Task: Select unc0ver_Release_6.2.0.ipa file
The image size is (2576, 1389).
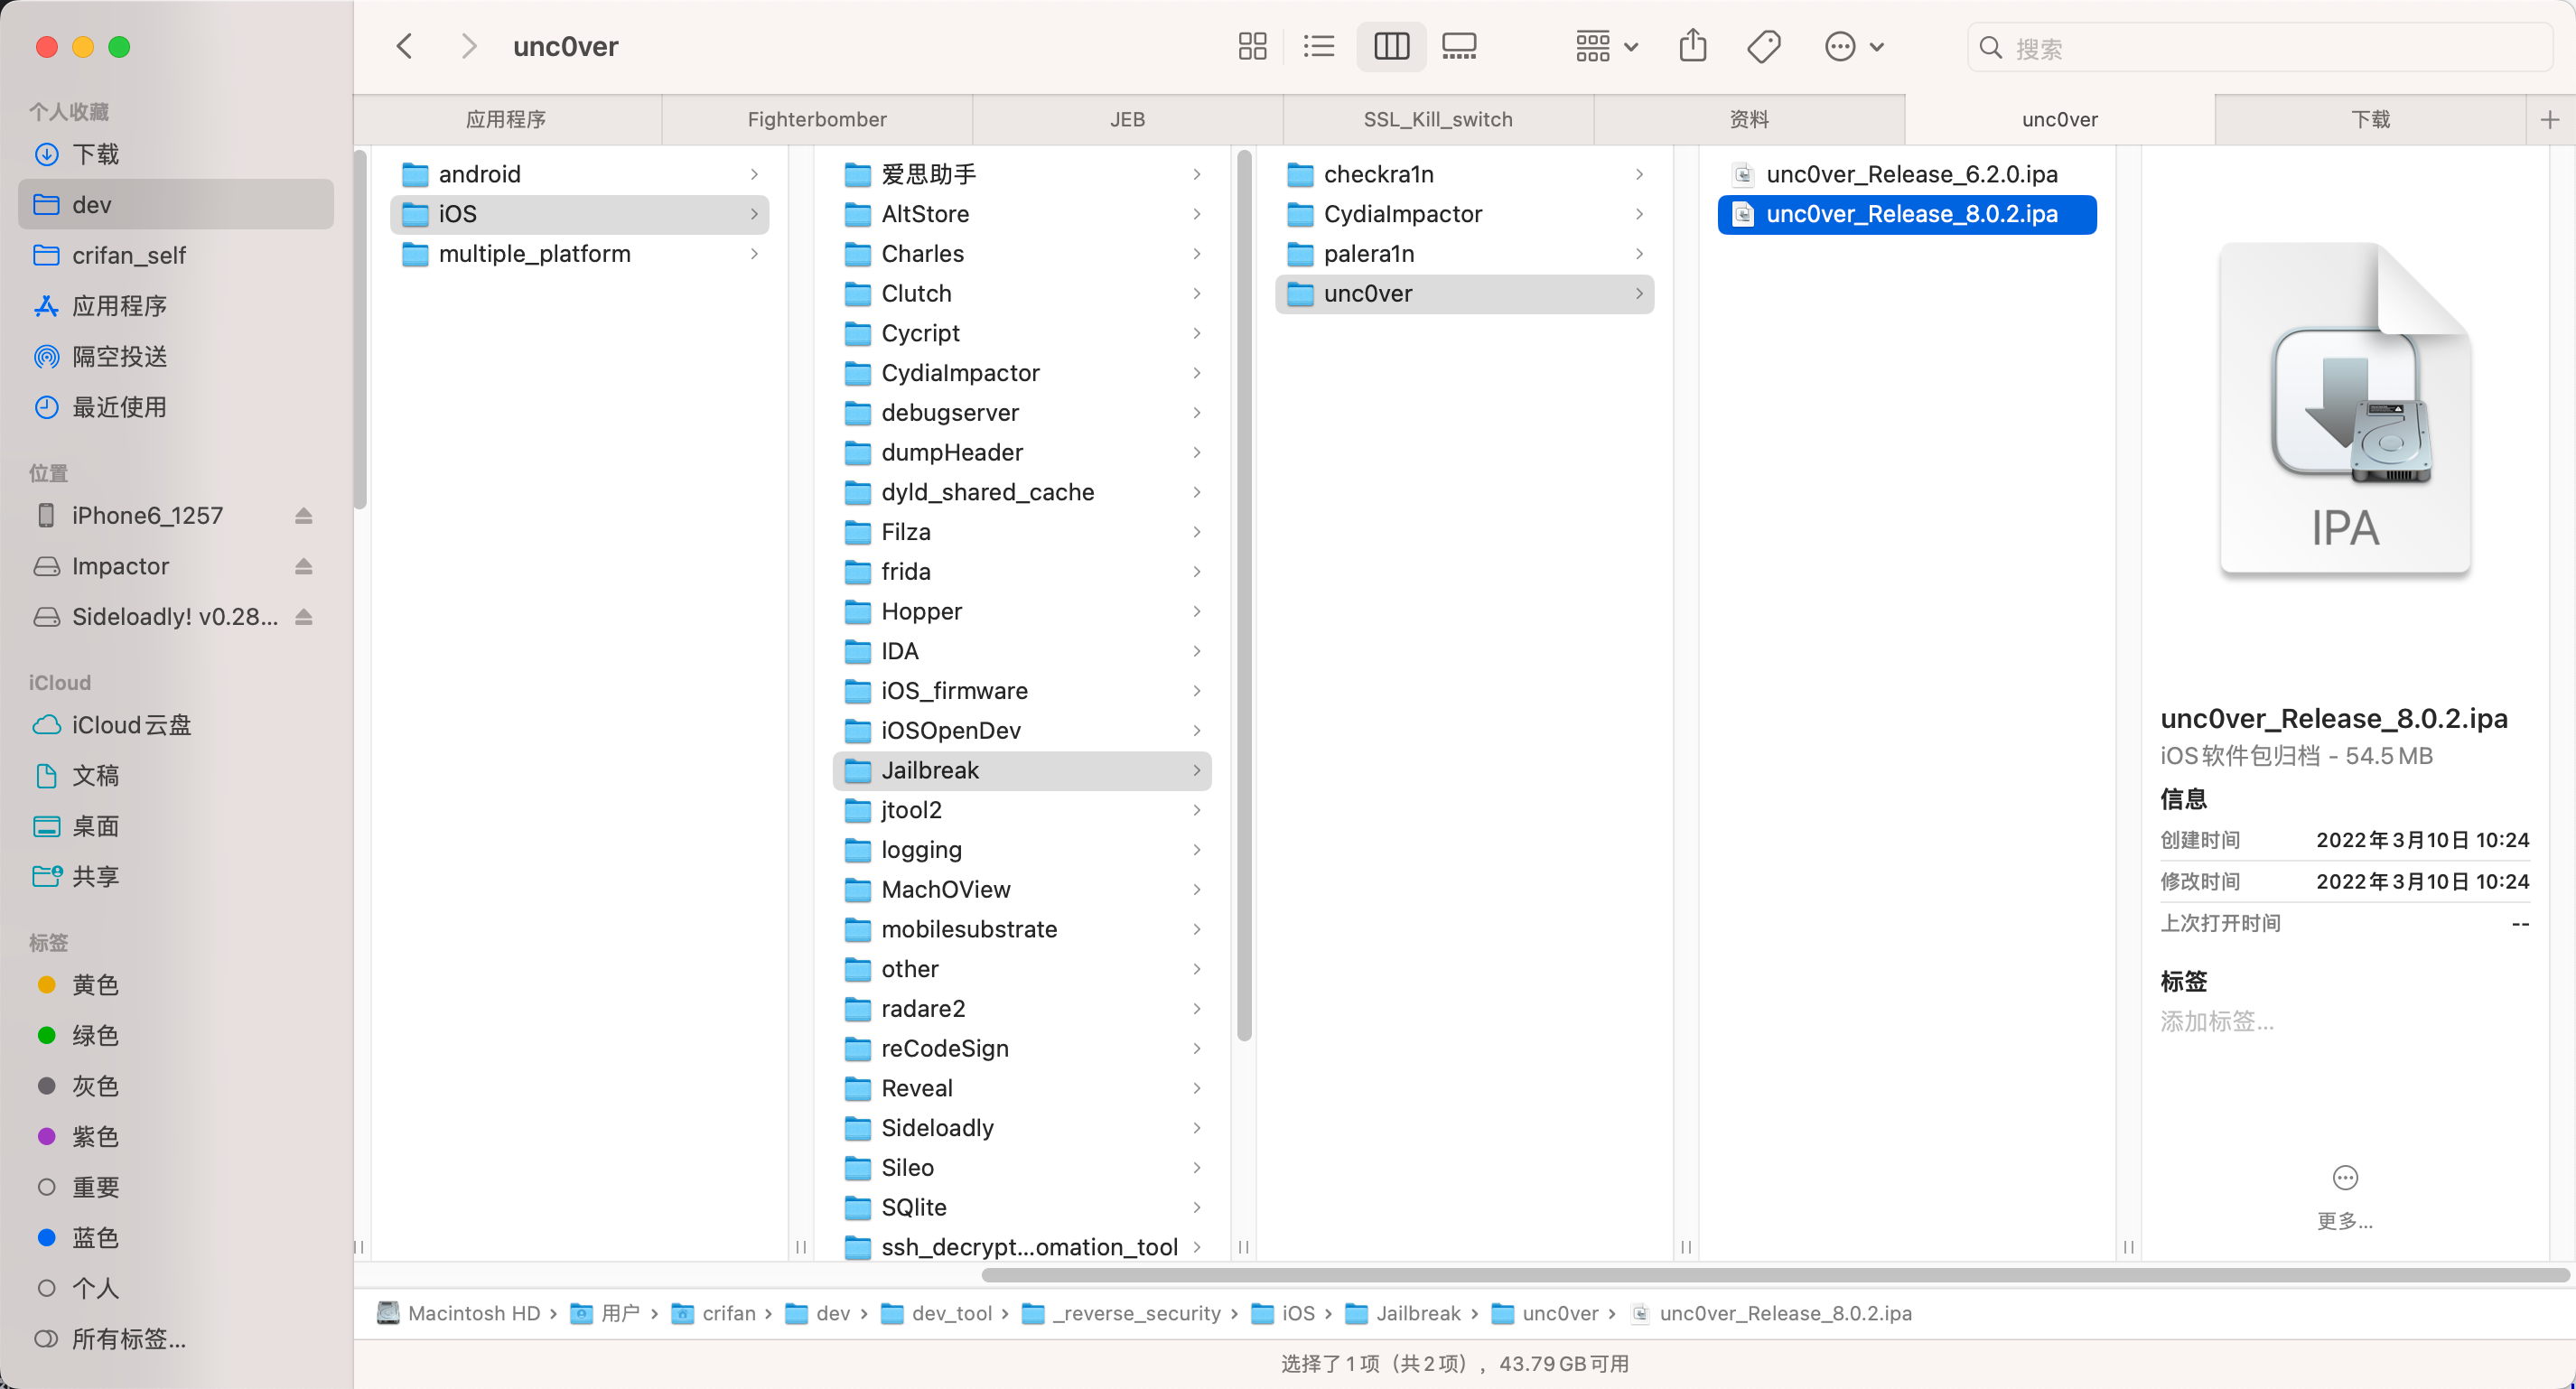Action: click(1907, 174)
